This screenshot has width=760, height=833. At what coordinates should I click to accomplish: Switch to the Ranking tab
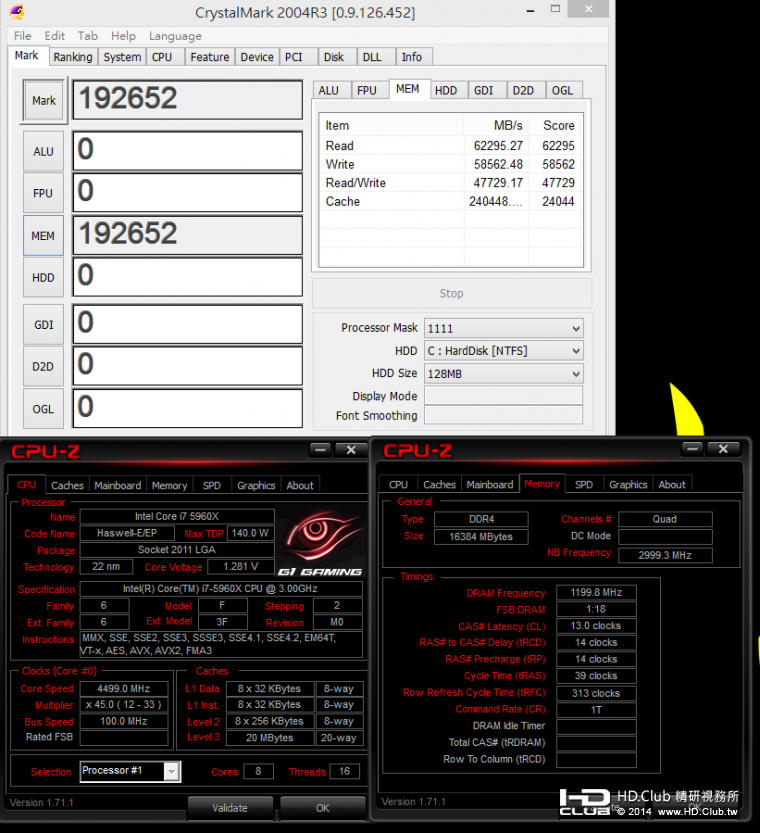pyautogui.click(x=73, y=57)
